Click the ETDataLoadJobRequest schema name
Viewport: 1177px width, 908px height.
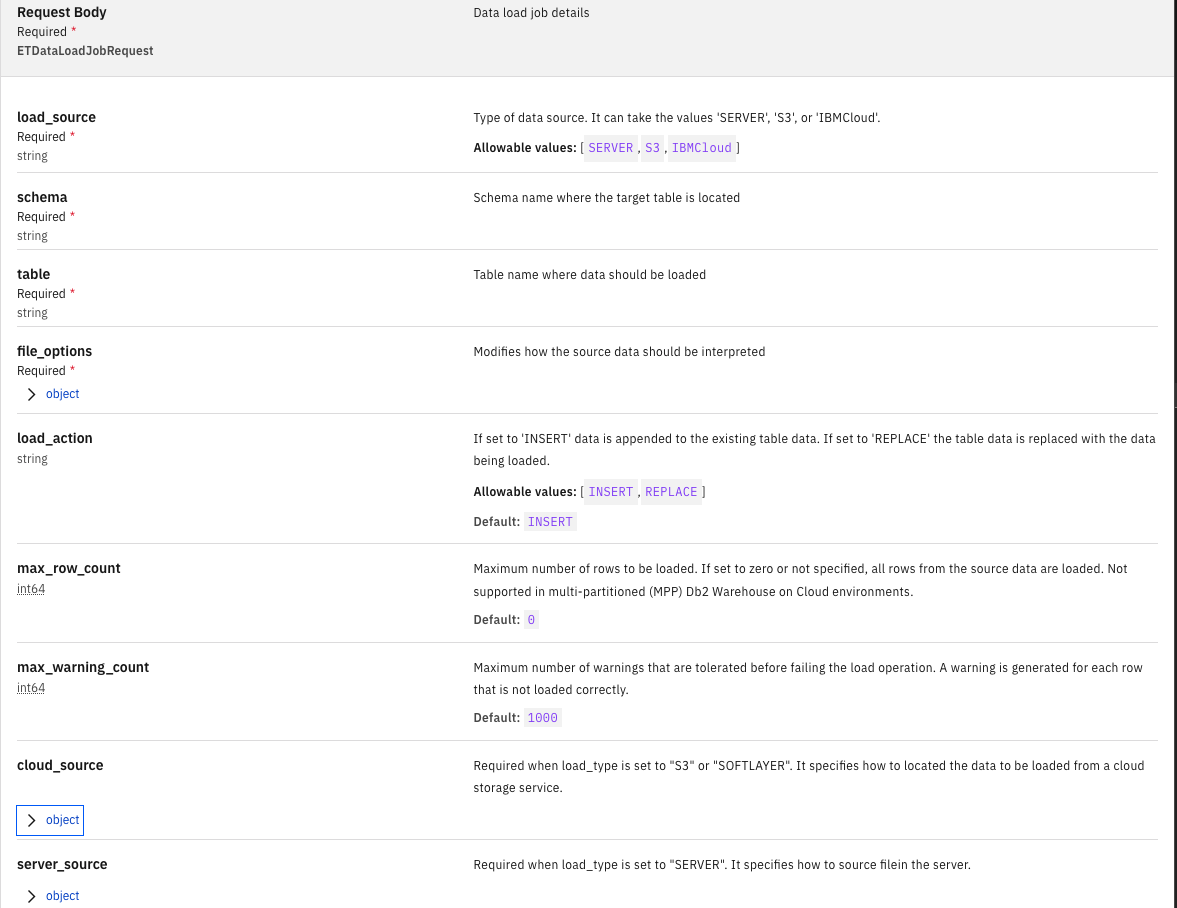coord(85,50)
